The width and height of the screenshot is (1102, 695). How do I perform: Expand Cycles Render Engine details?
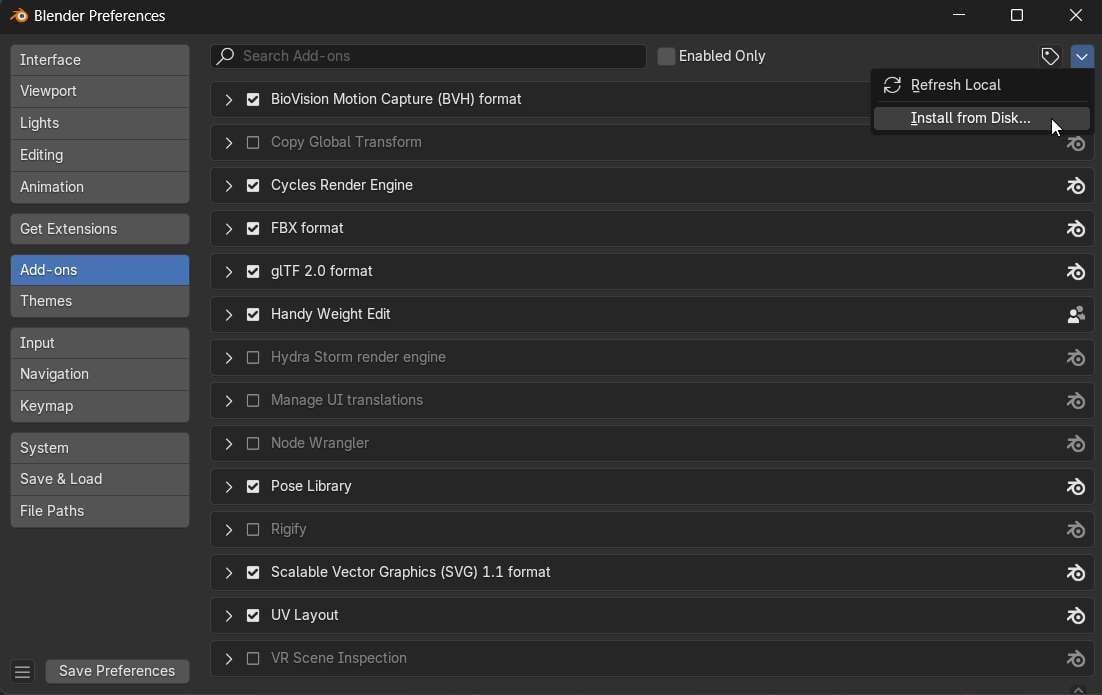pyautogui.click(x=228, y=186)
